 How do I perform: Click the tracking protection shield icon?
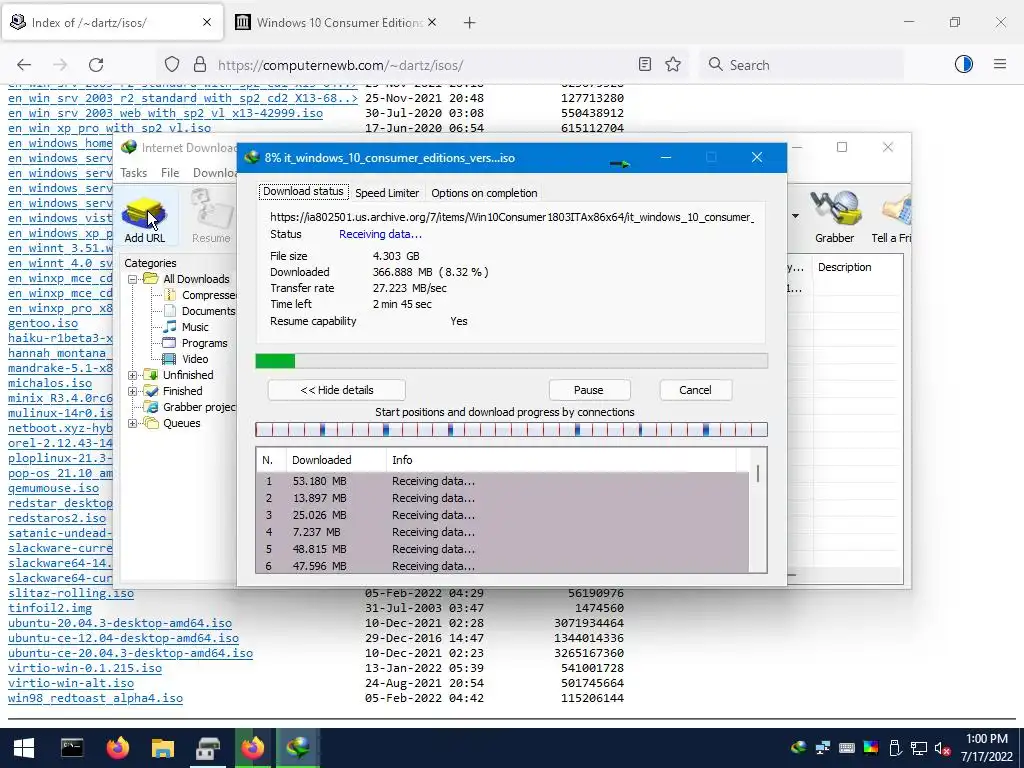click(172, 65)
